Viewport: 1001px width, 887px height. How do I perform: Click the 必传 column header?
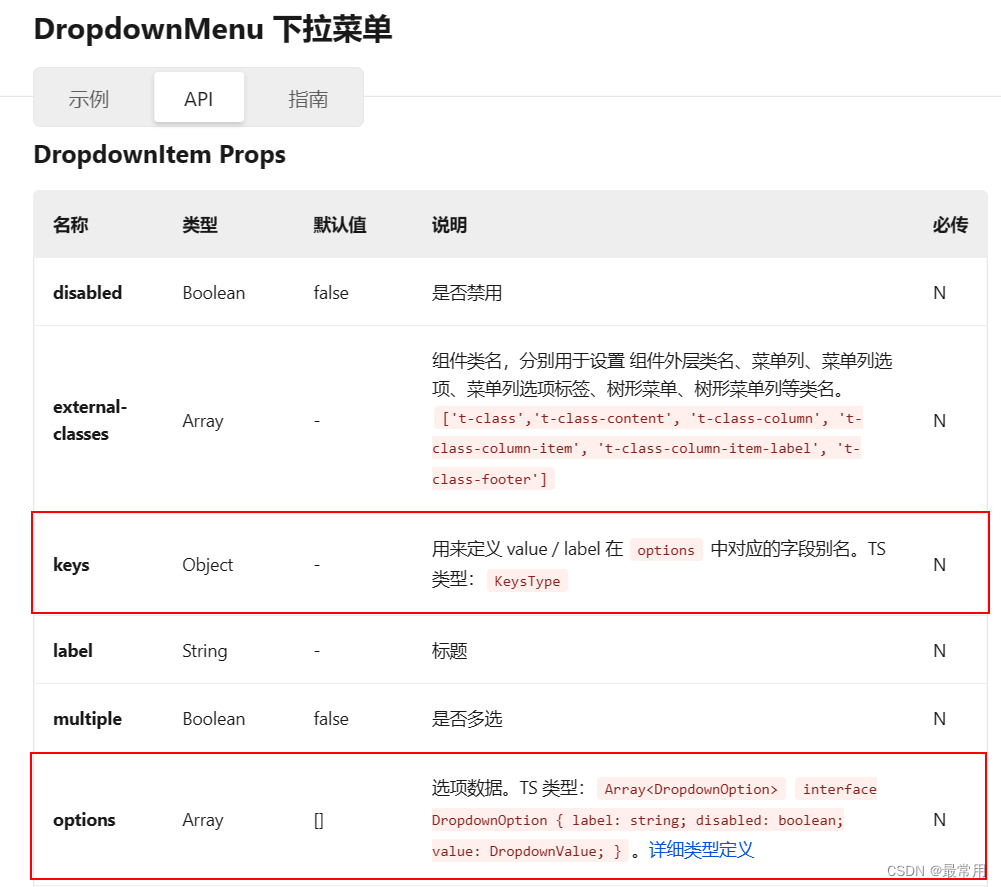[x=949, y=225]
